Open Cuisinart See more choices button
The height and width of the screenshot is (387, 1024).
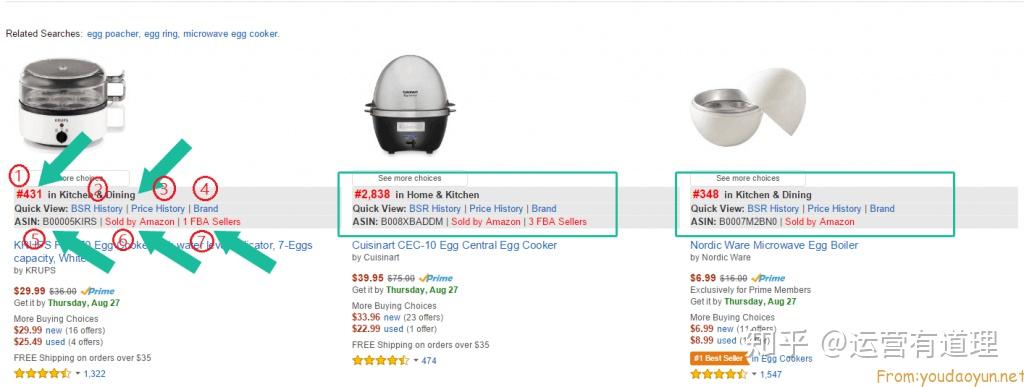pyautogui.click(x=409, y=178)
